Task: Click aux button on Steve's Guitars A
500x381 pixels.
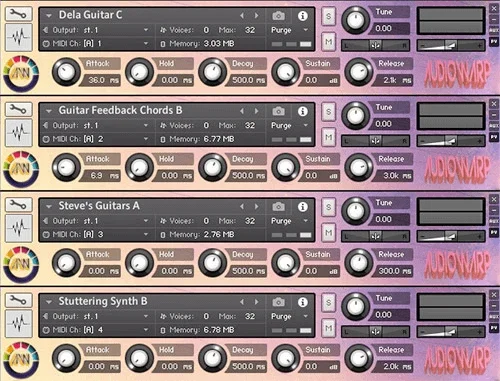Action: pyautogui.click(x=494, y=221)
